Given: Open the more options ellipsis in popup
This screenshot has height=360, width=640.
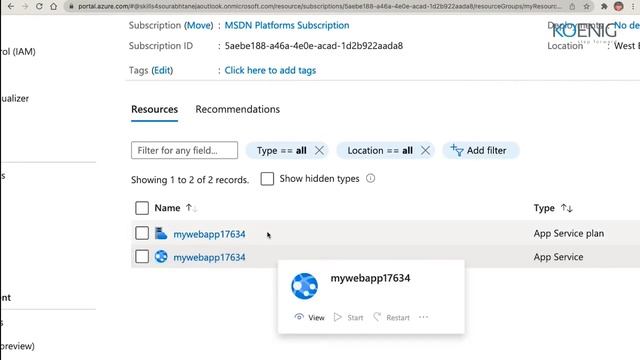Looking at the screenshot, I should (423, 317).
